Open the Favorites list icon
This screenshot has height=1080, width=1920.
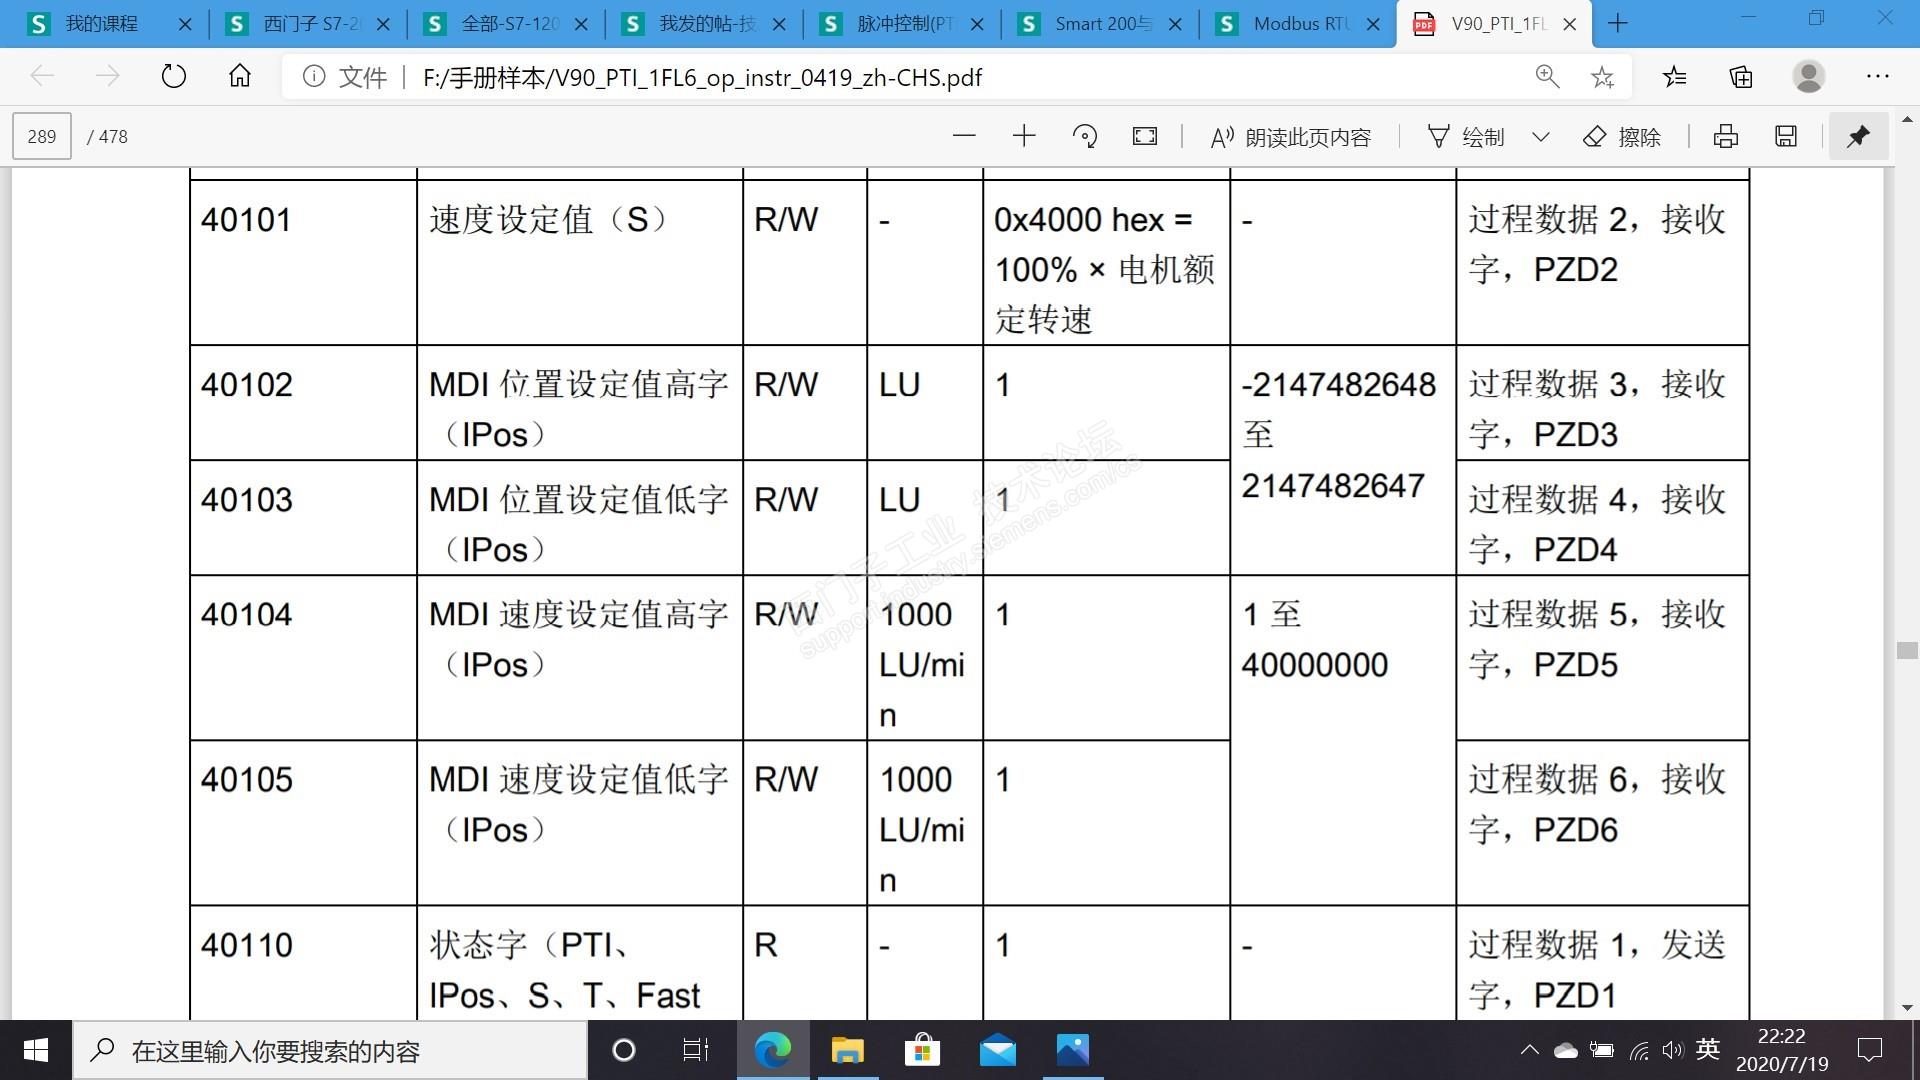(1674, 77)
